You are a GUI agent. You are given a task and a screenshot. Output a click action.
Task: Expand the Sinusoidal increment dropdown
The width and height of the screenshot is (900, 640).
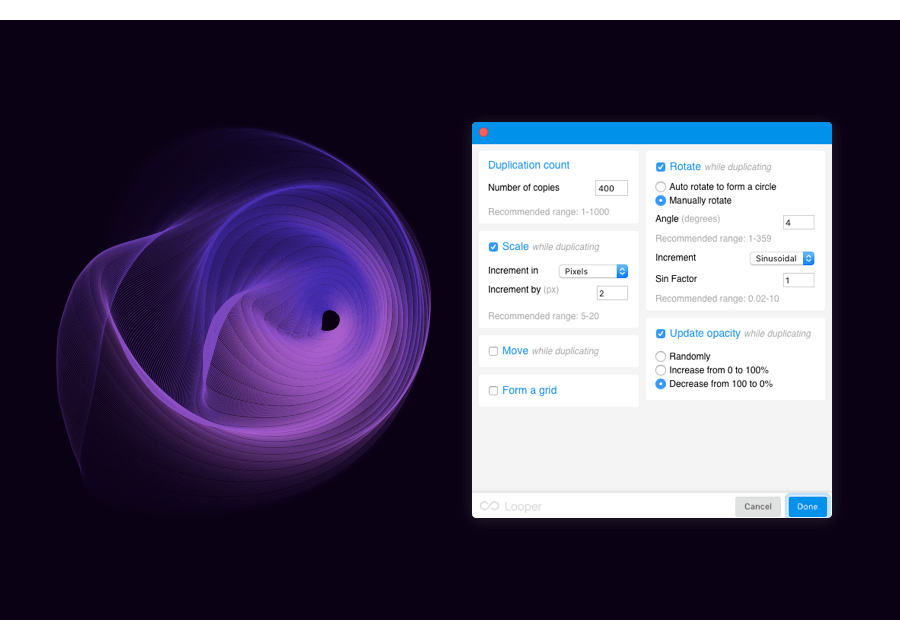pos(782,258)
